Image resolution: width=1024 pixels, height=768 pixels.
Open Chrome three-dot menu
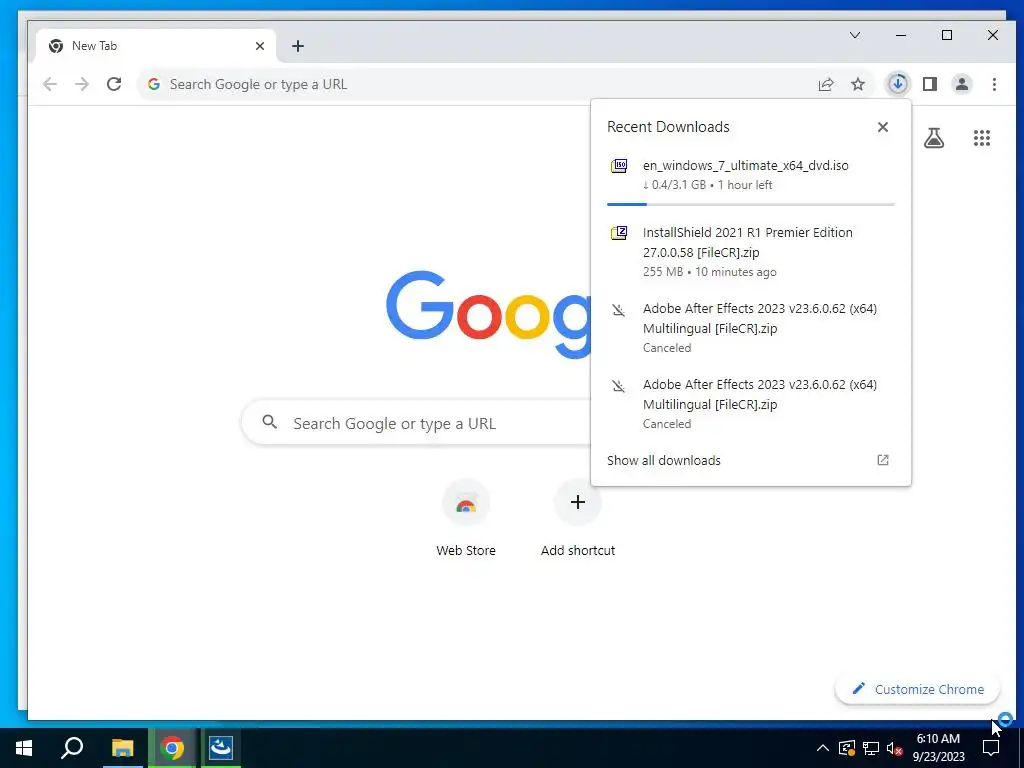pos(994,84)
